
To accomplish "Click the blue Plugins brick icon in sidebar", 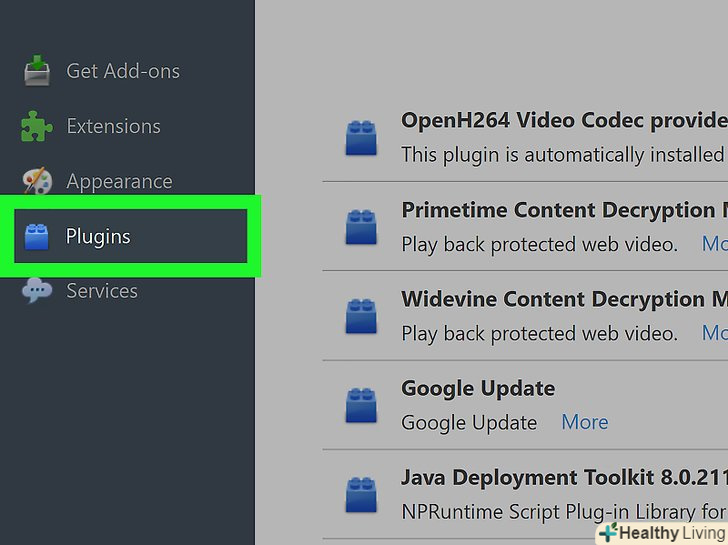I will point(37,237).
